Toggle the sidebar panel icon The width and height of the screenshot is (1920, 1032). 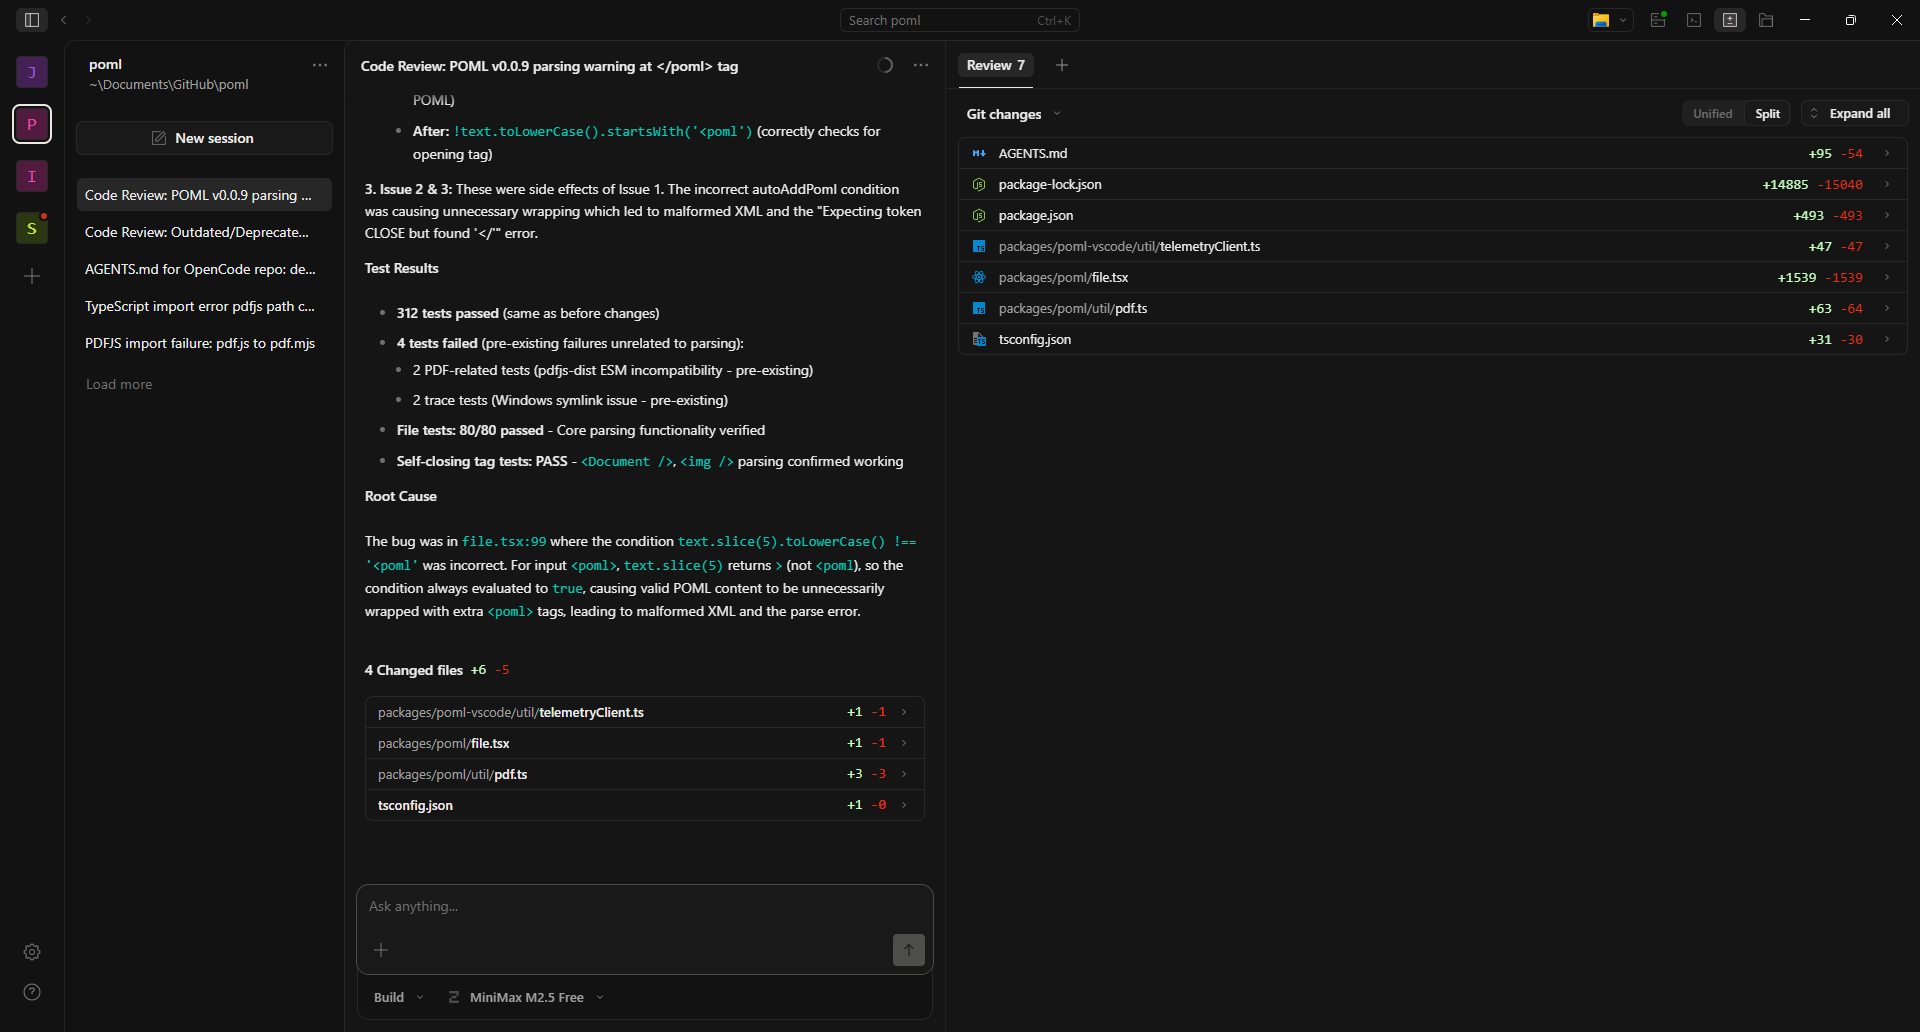pyautogui.click(x=31, y=20)
